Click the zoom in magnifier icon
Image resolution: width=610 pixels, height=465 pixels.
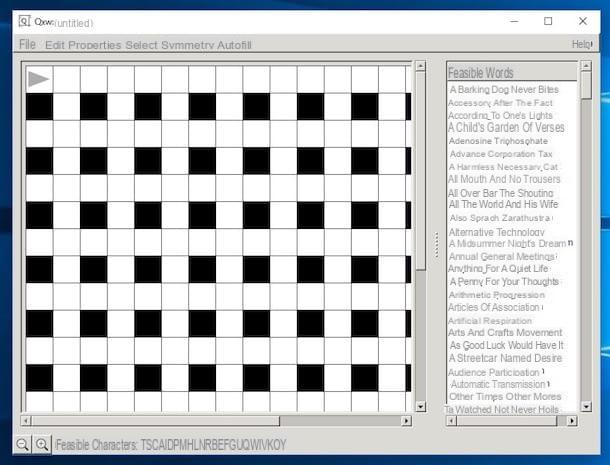(x=42, y=444)
